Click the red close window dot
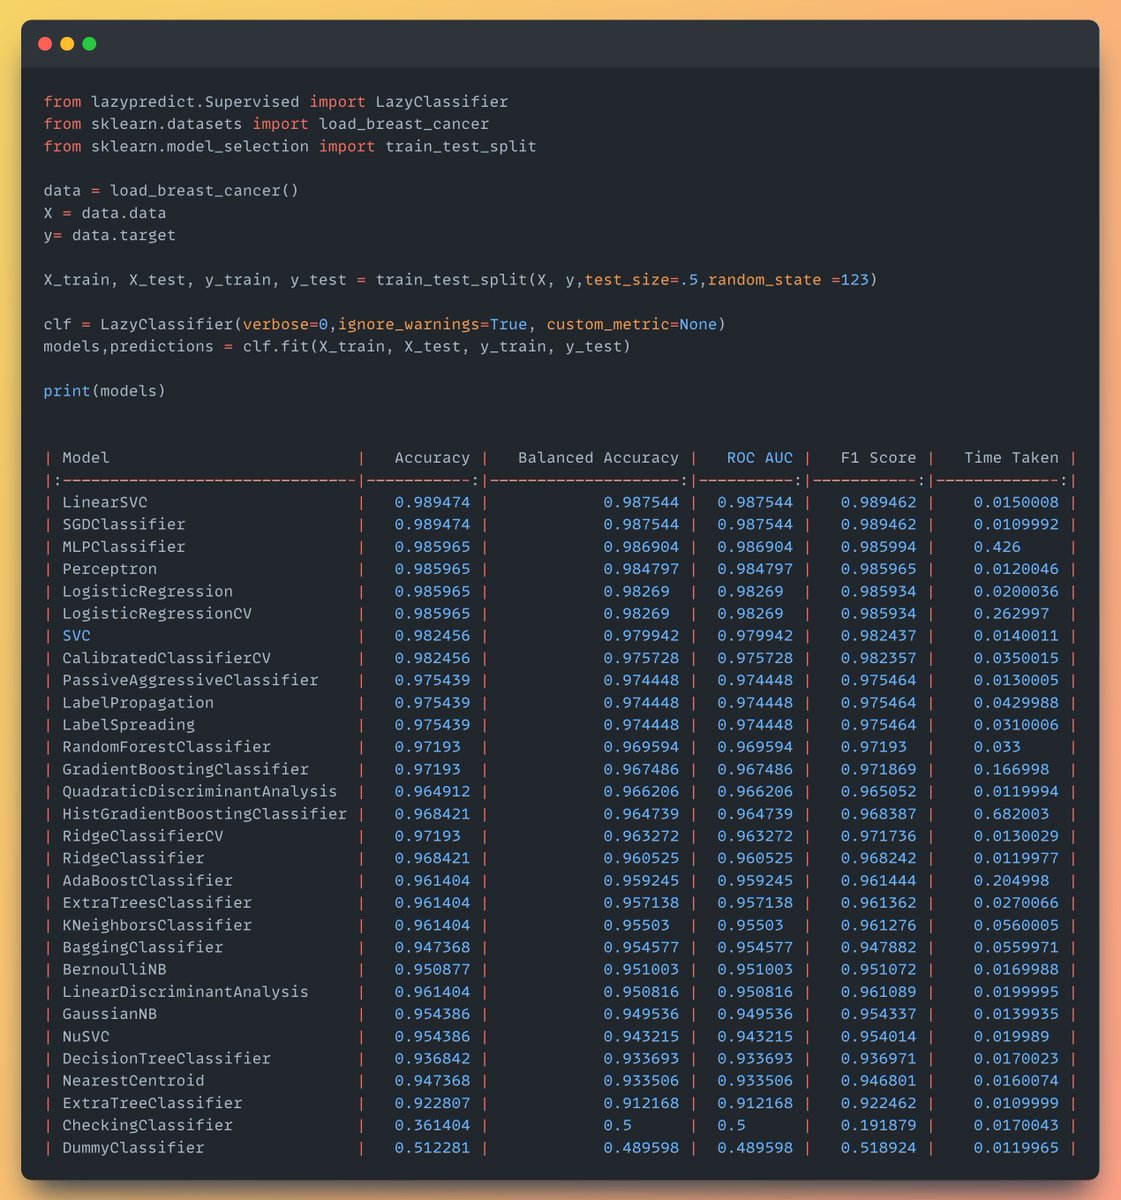1121x1200 pixels. coord(44,44)
